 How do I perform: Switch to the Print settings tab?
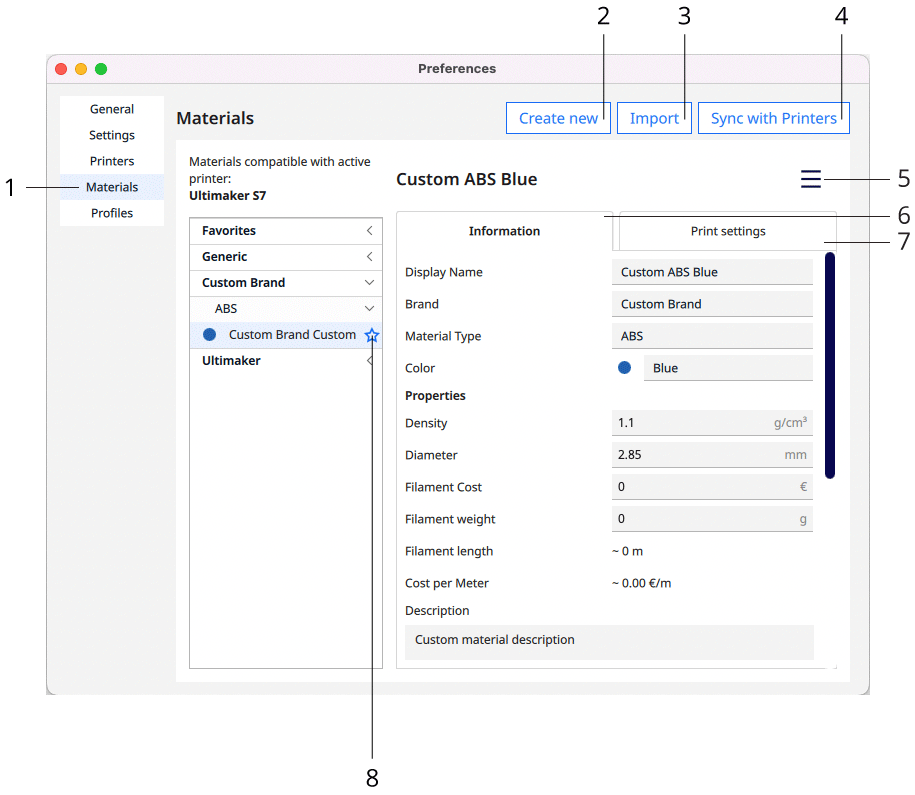pyautogui.click(x=727, y=231)
